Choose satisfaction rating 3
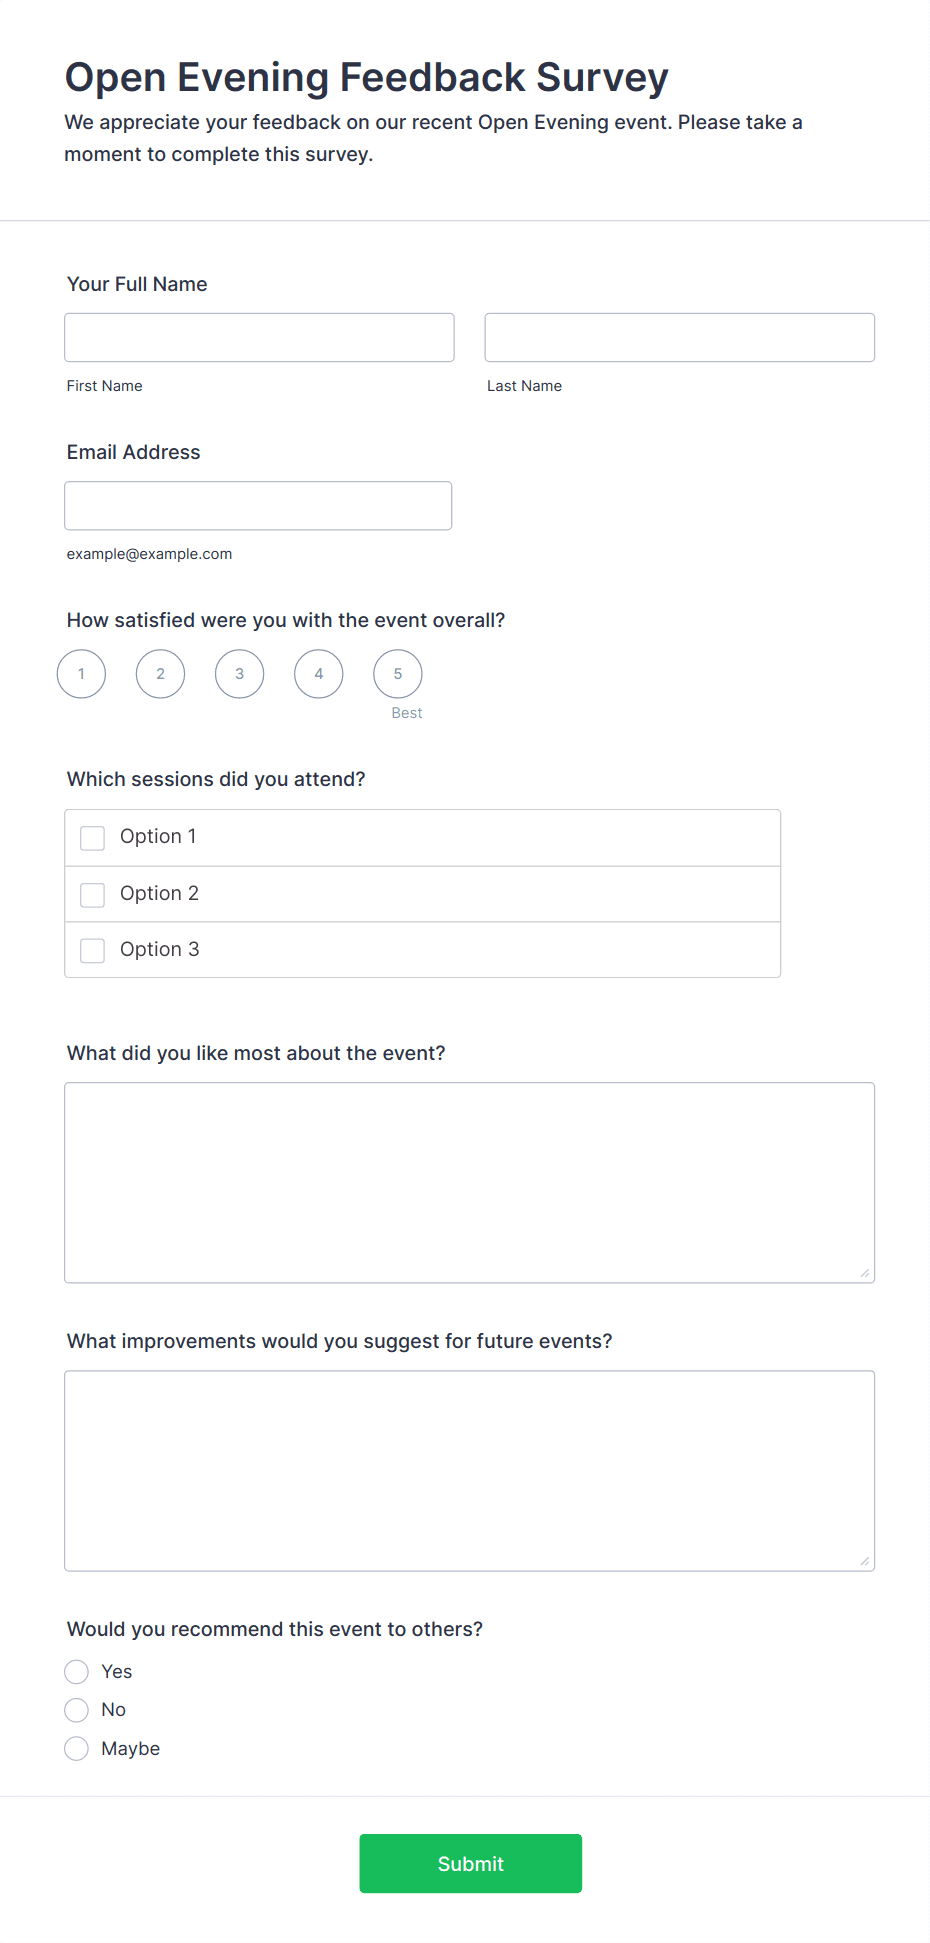The width and height of the screenshot is (930, 1943). pos(239,674)
